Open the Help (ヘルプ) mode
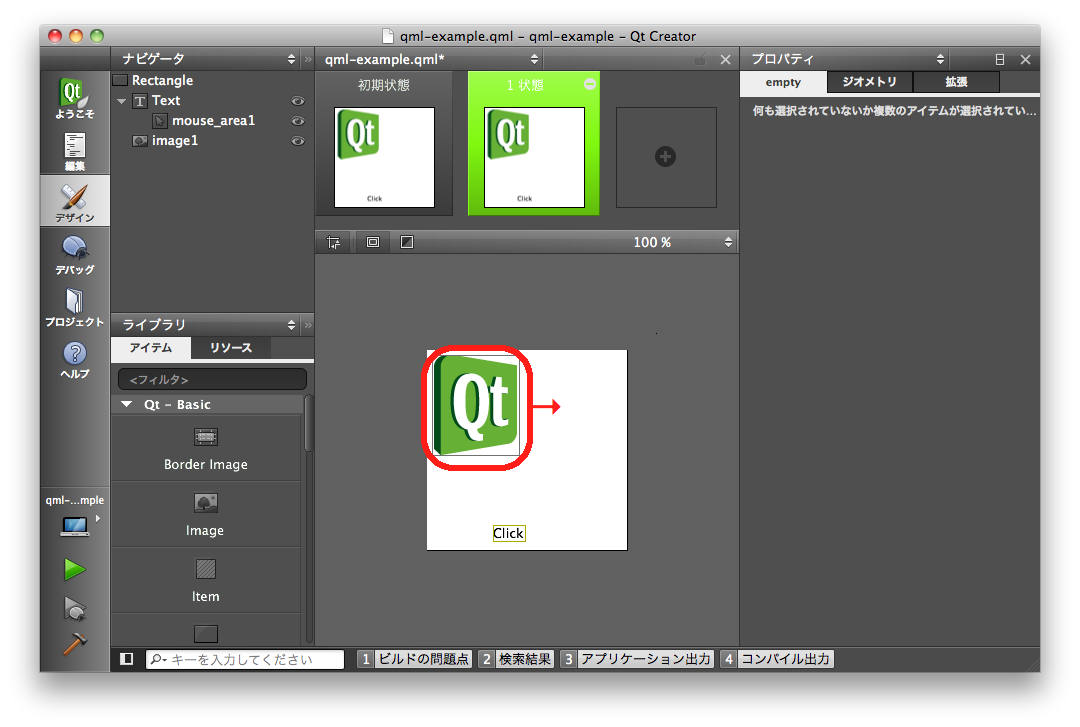The height and width of the screenshot is (727, 1080). click(x=74, y=358)
